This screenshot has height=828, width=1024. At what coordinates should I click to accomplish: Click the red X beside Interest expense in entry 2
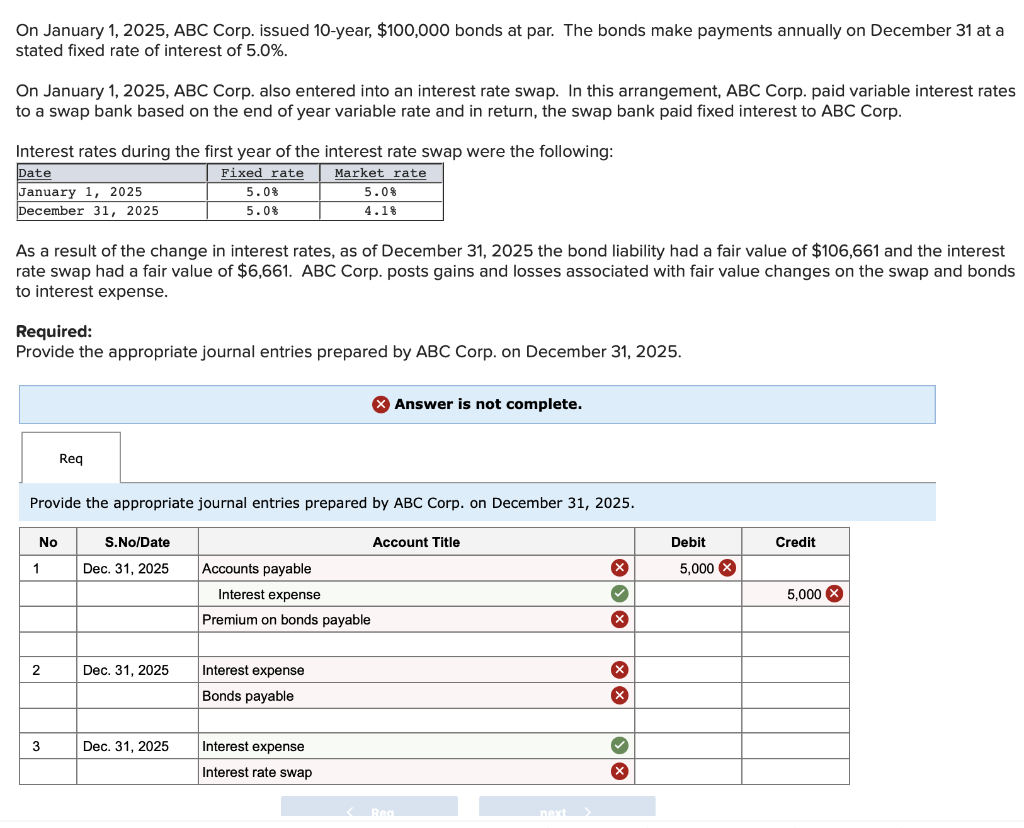pyautogui.click(x=618, y=670)
